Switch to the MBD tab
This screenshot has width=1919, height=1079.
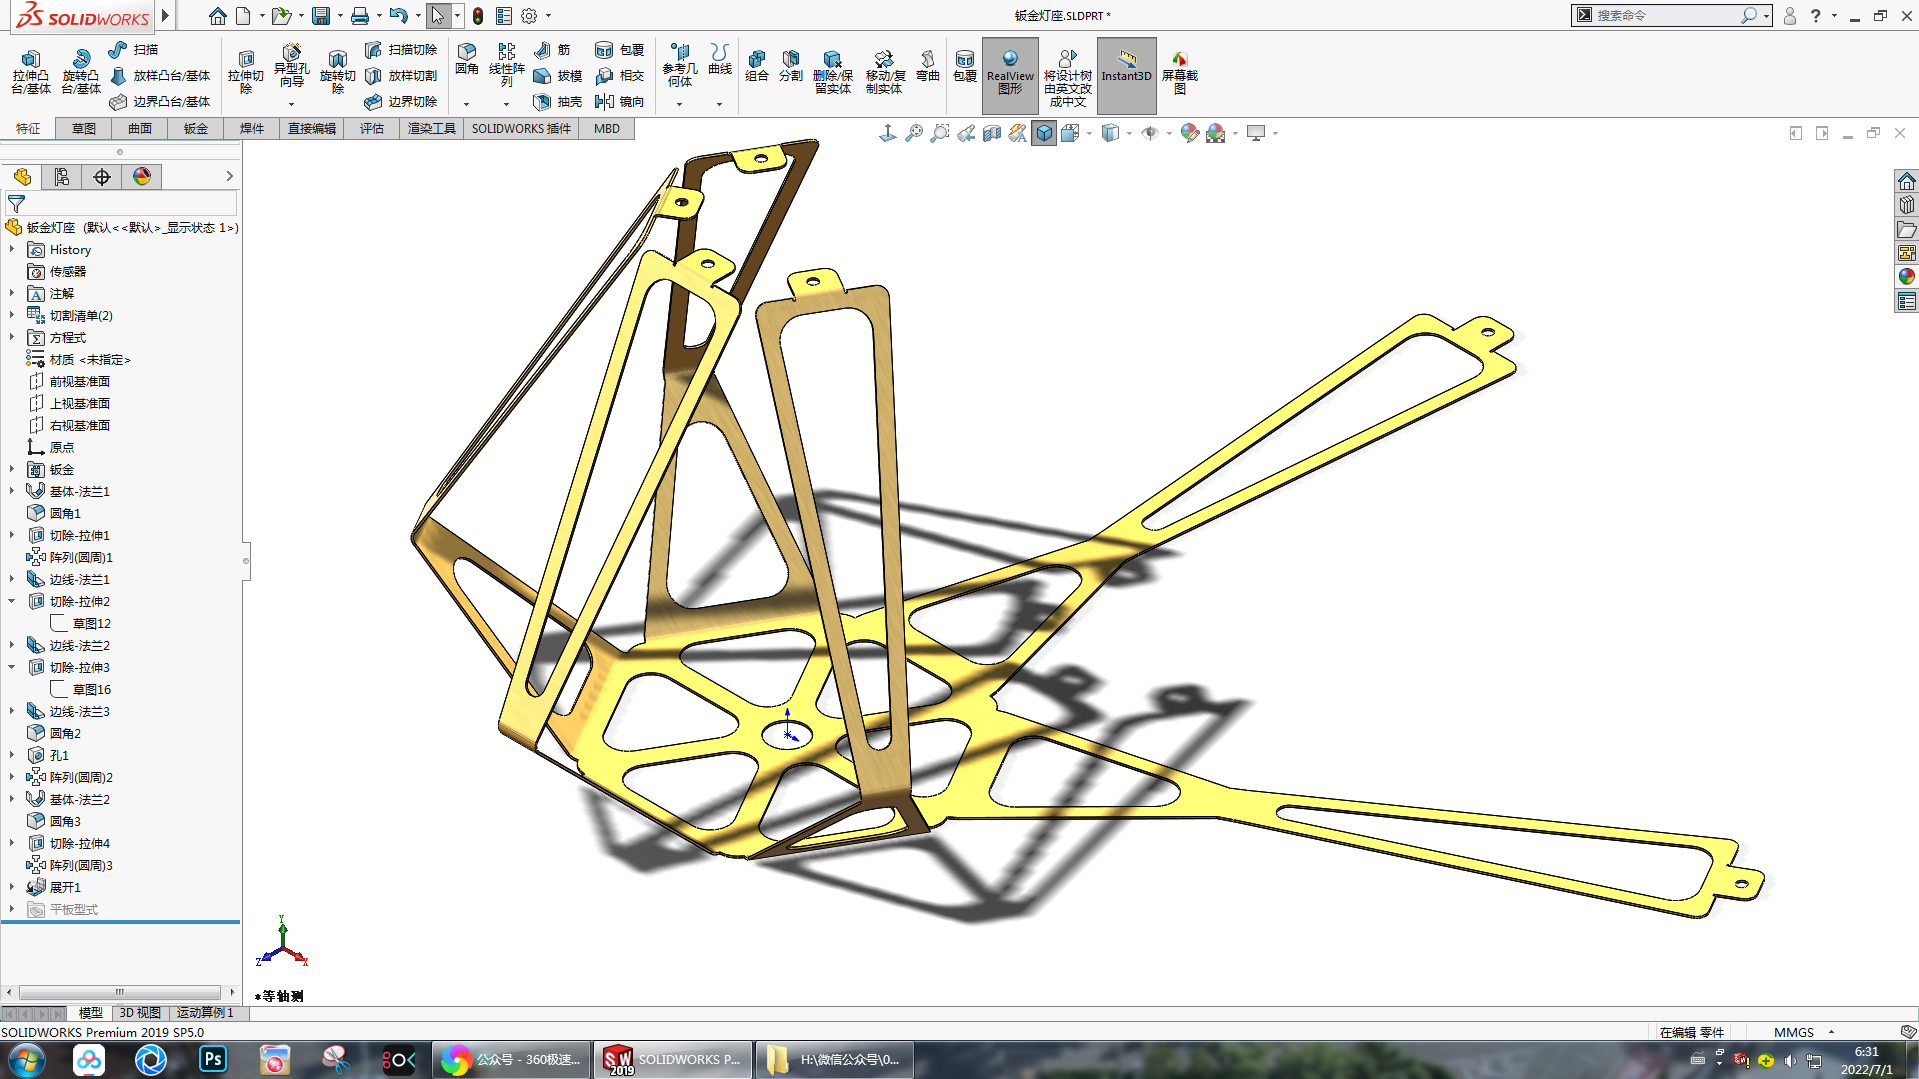tap(607, 129)
